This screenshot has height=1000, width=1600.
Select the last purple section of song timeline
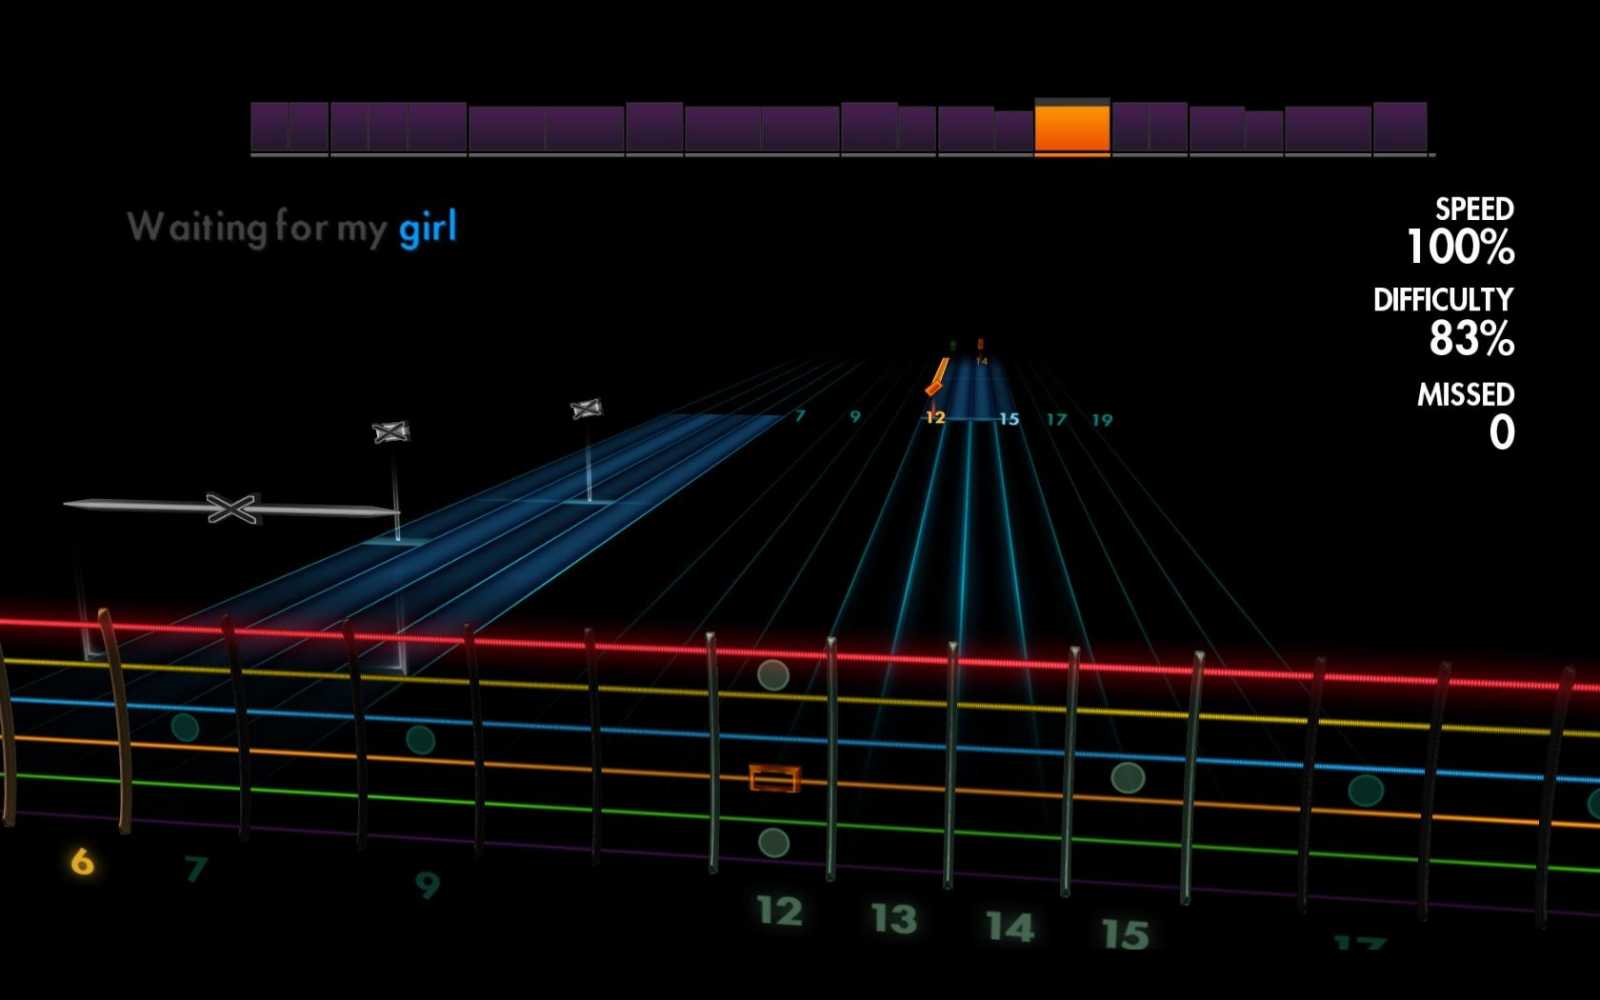coord(1400,128)
